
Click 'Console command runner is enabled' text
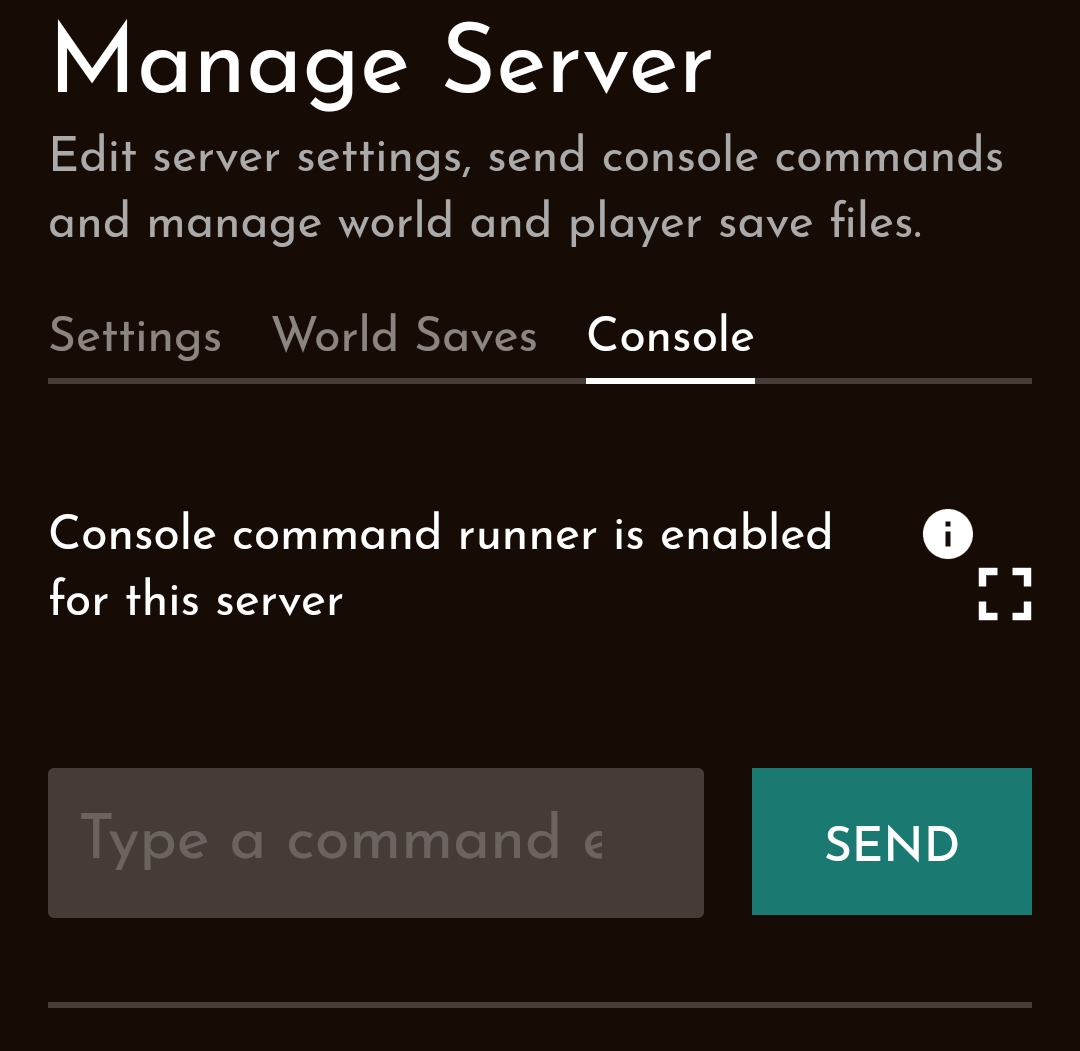[440, 533]
